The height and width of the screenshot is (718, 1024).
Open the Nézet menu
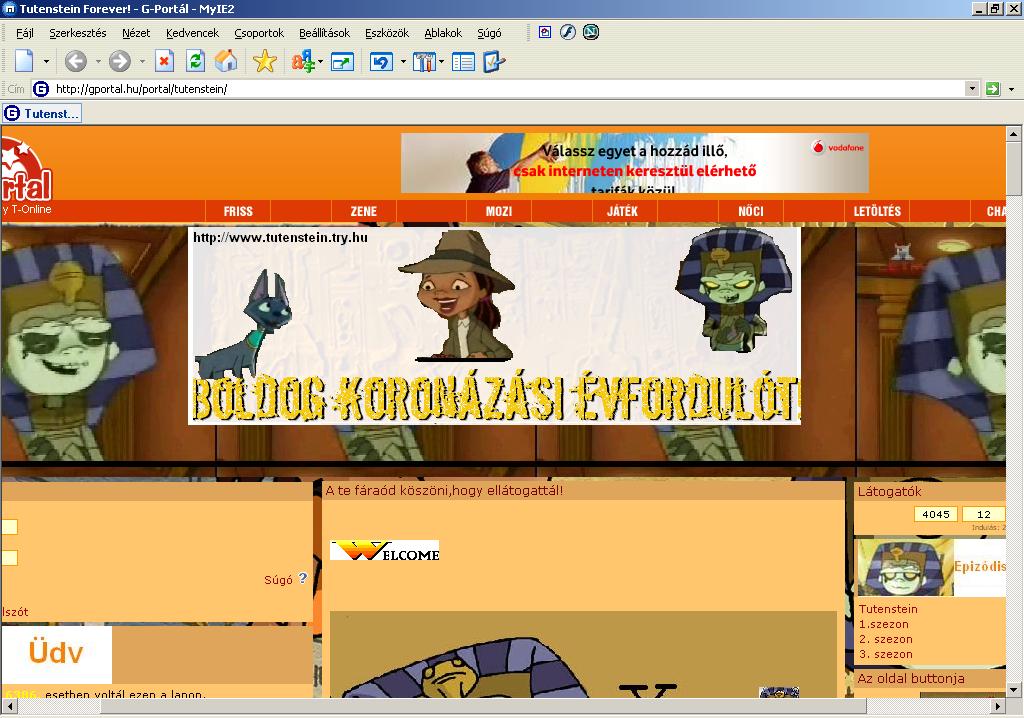click(136, 33)
